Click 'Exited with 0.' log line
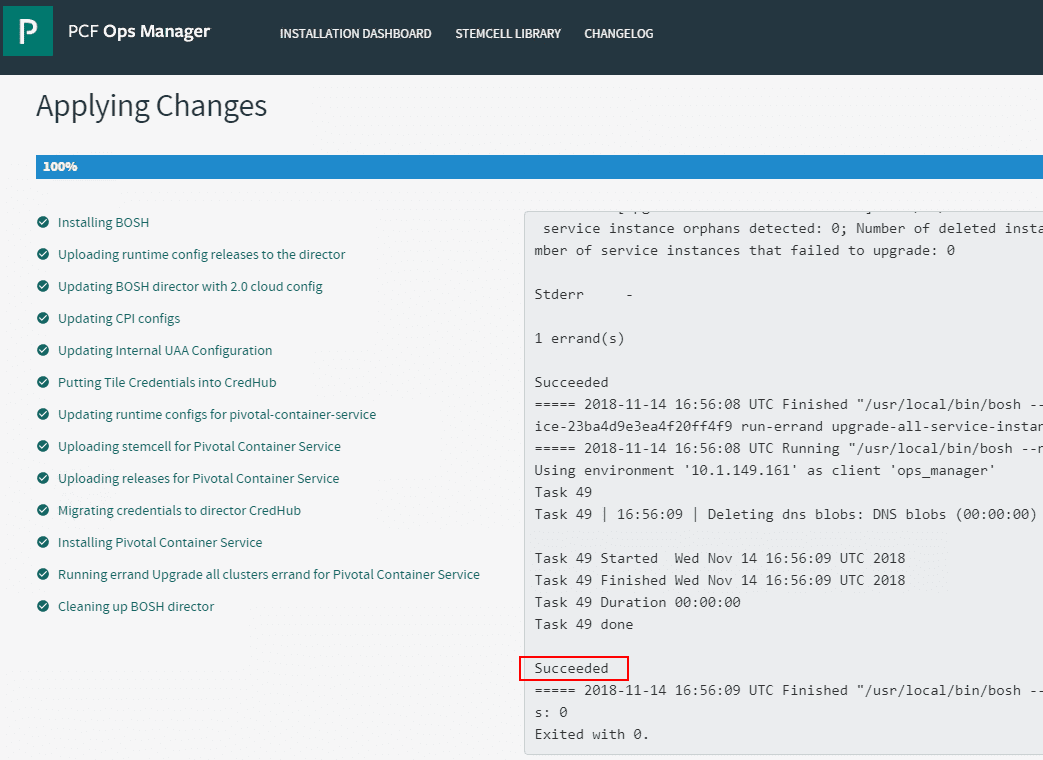 pyautogui.click(x=591, y=734)
